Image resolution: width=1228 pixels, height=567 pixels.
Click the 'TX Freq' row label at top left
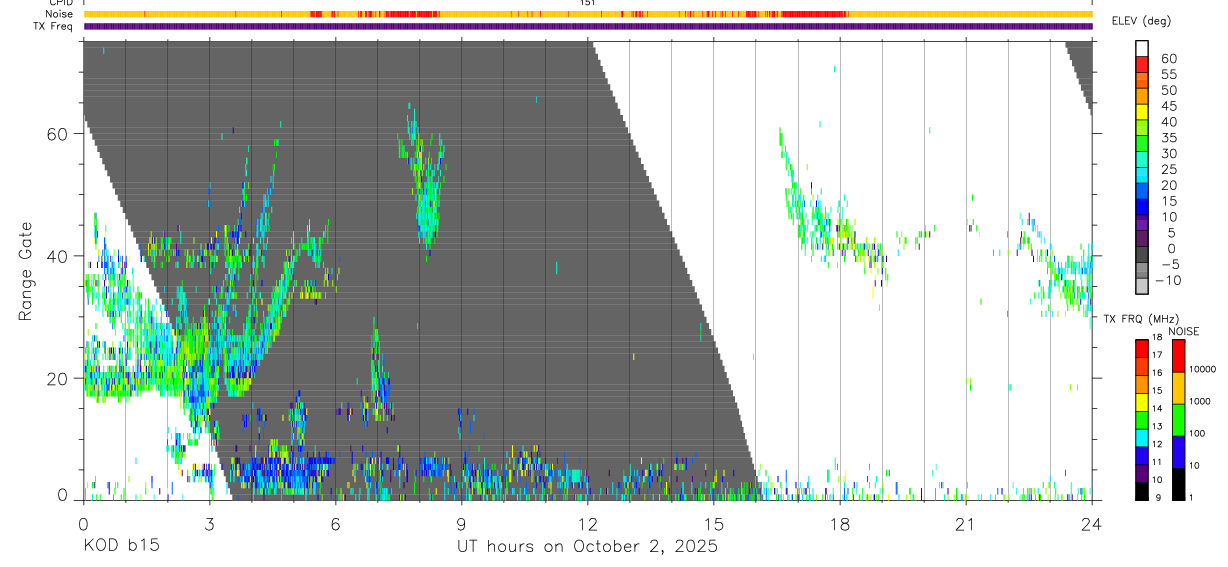(54, 26)
